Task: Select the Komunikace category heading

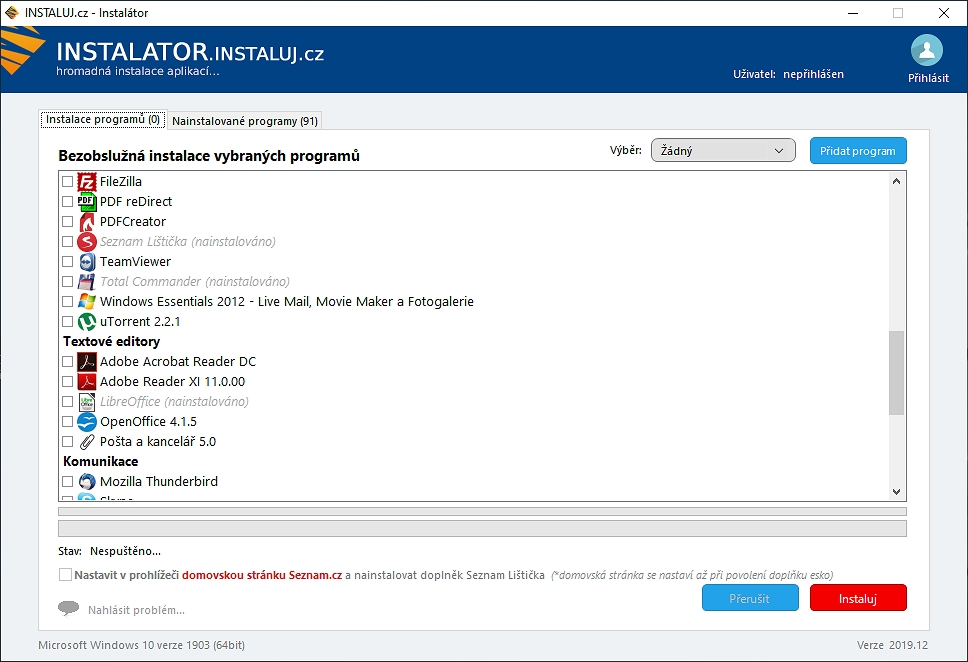Action: 101,461
